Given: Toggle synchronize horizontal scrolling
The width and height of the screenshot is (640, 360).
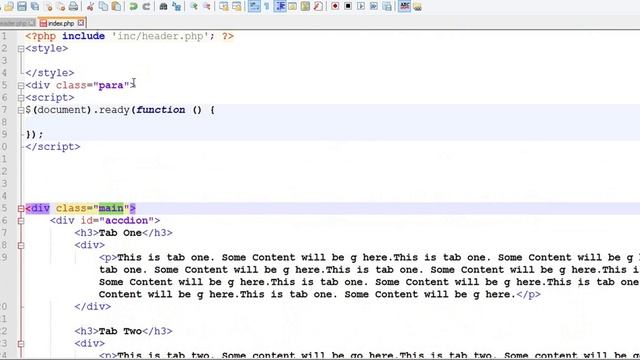Looking at the screenshot, I should (x=237, y=7).
